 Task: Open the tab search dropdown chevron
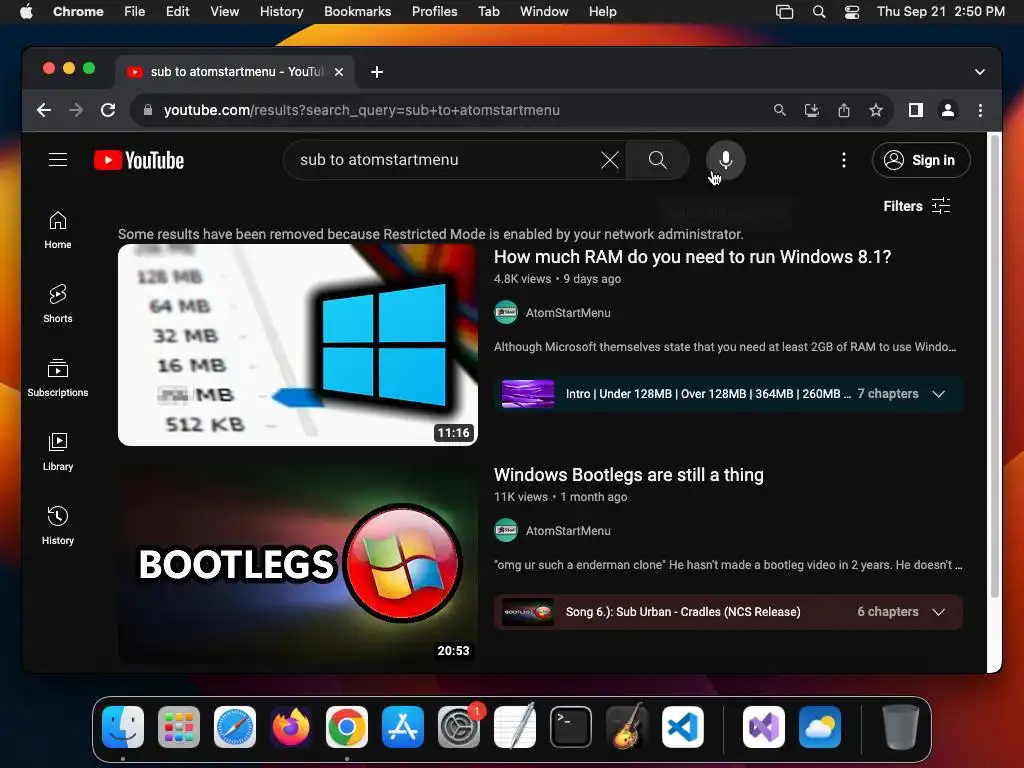(980, 72)
